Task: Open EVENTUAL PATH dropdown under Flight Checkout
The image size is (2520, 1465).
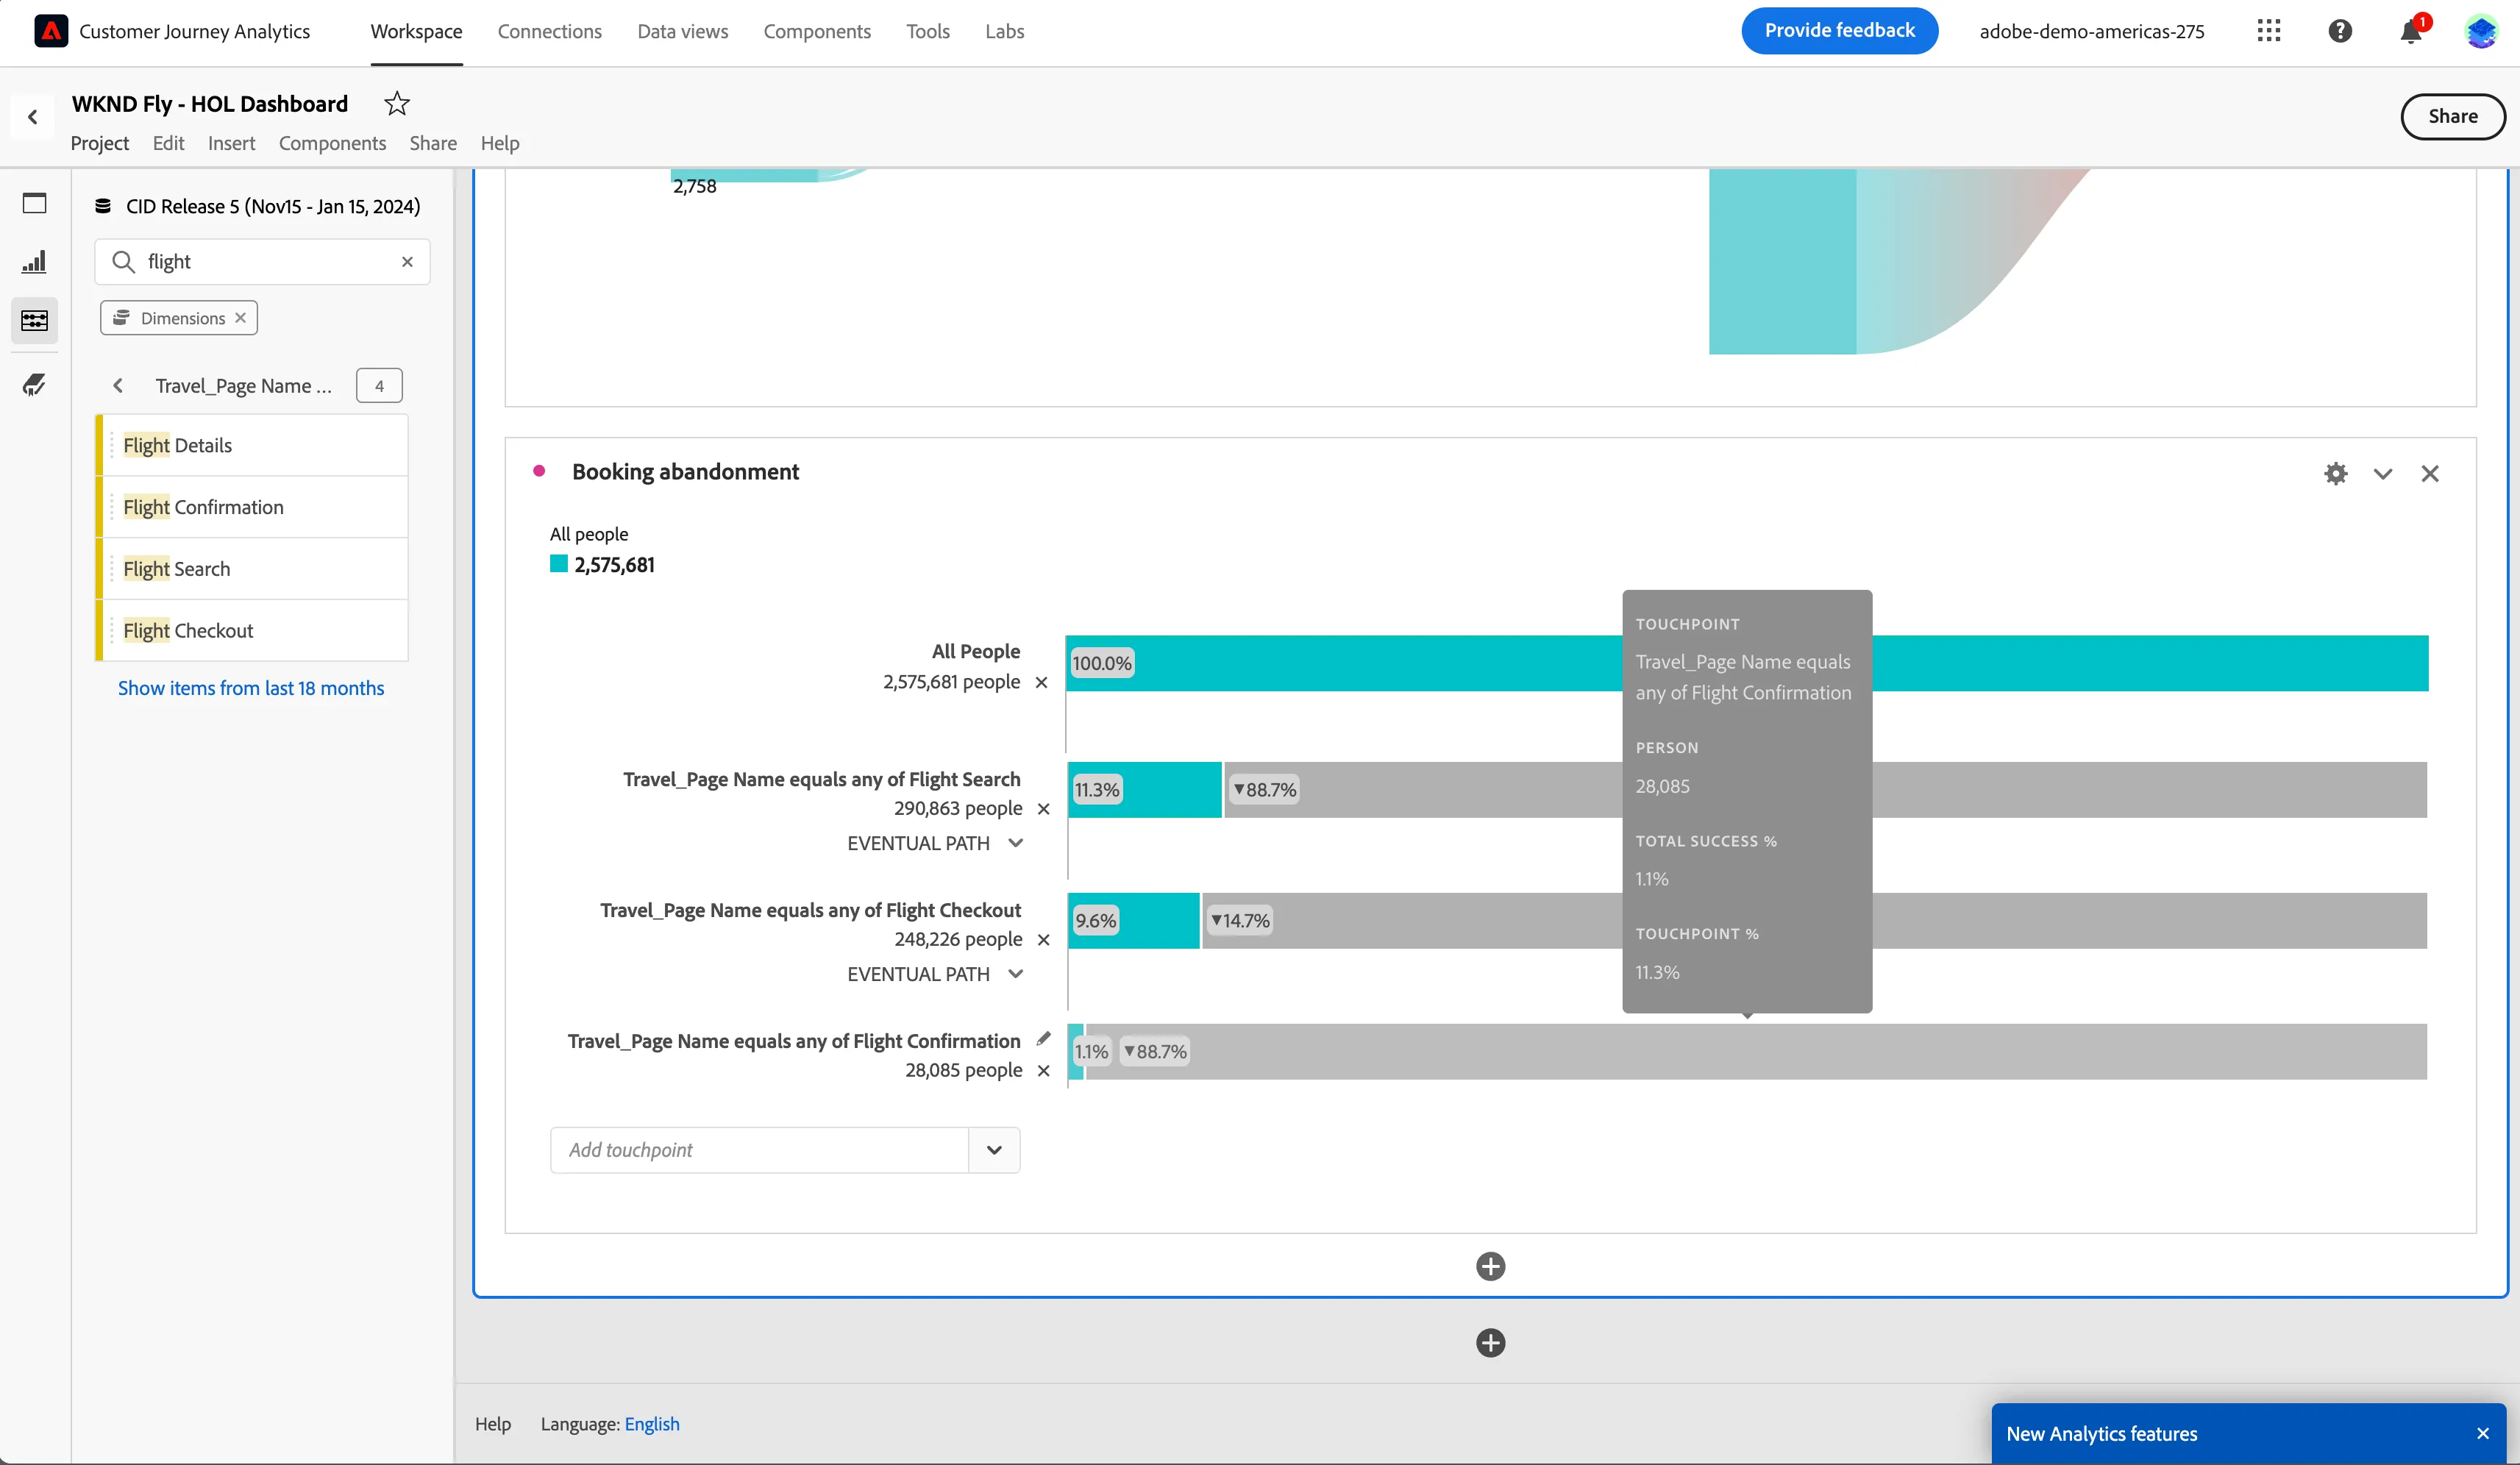Action: tap(935, 974)
